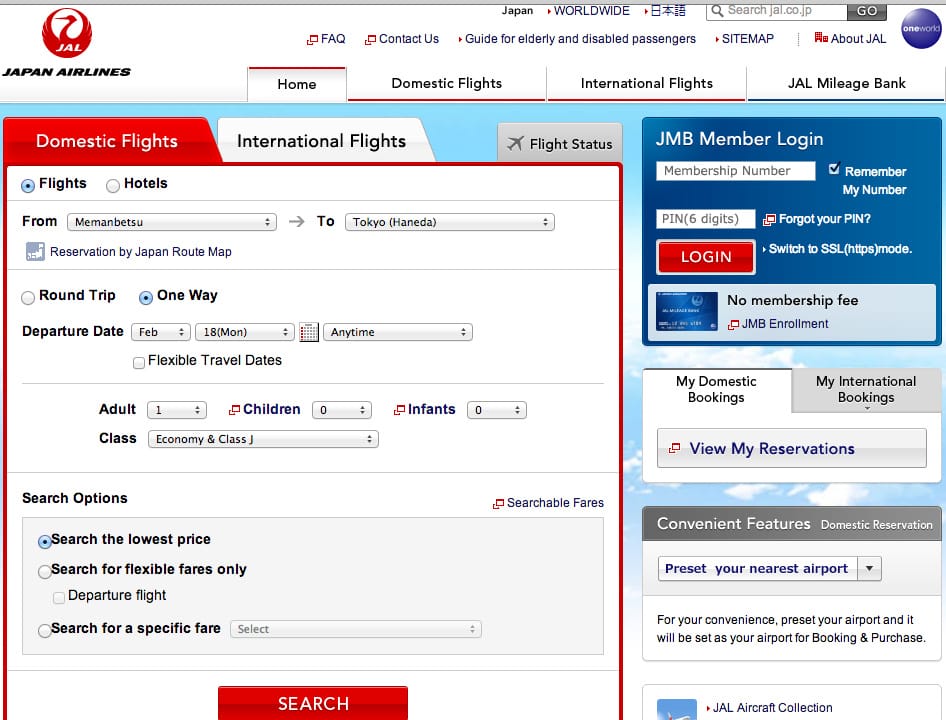Click the oneworld alliance logo
946x720 pixels.
point(920,29)
